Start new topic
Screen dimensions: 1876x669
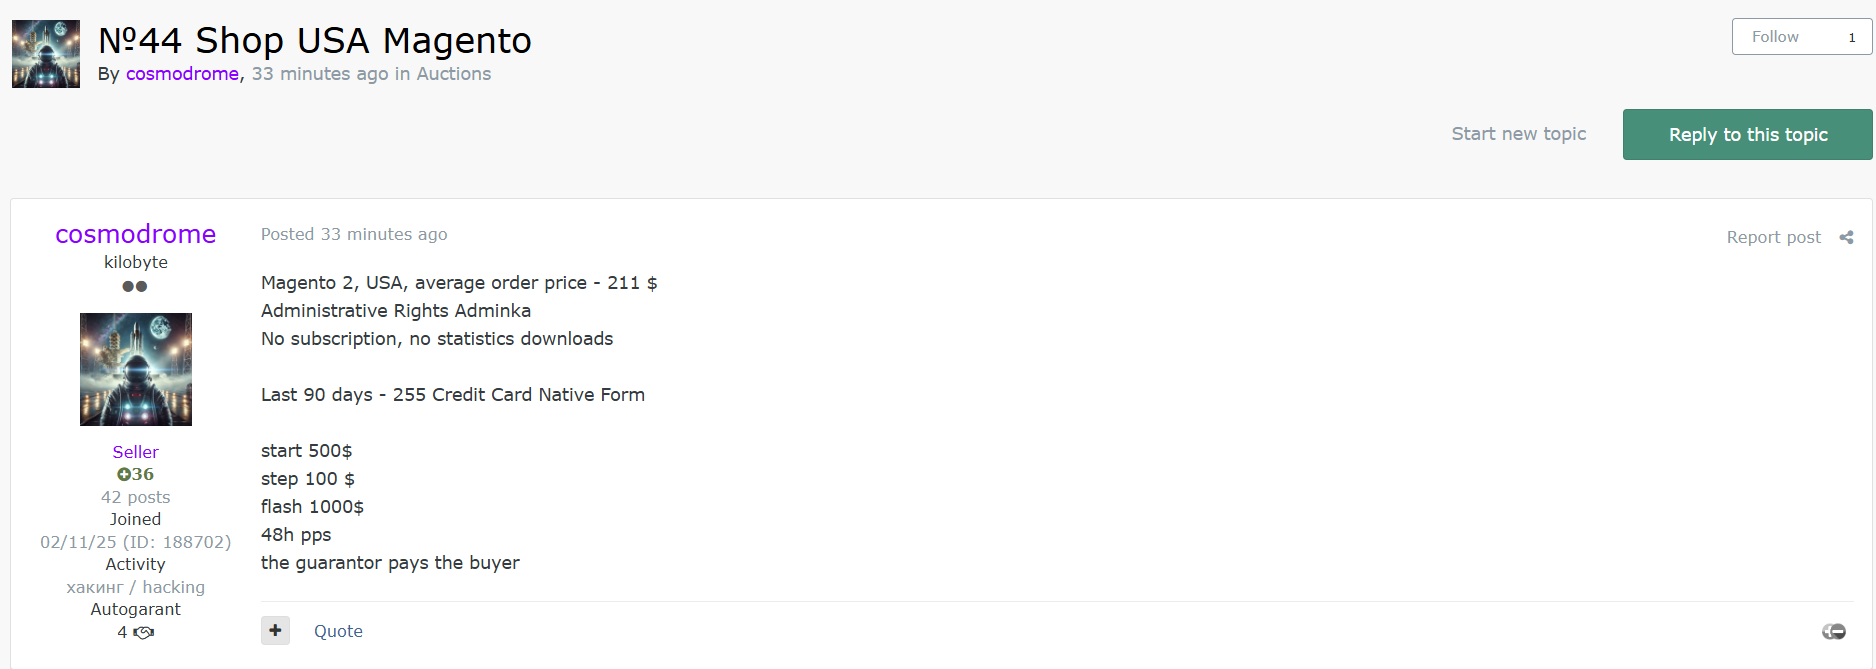tap(1518, 134)
